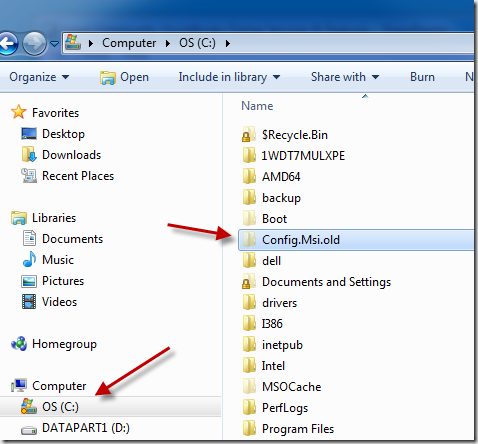Open the Share with dropdown
Image resolution: width=478 pixels, height=444 pixels.
(345, 77)
